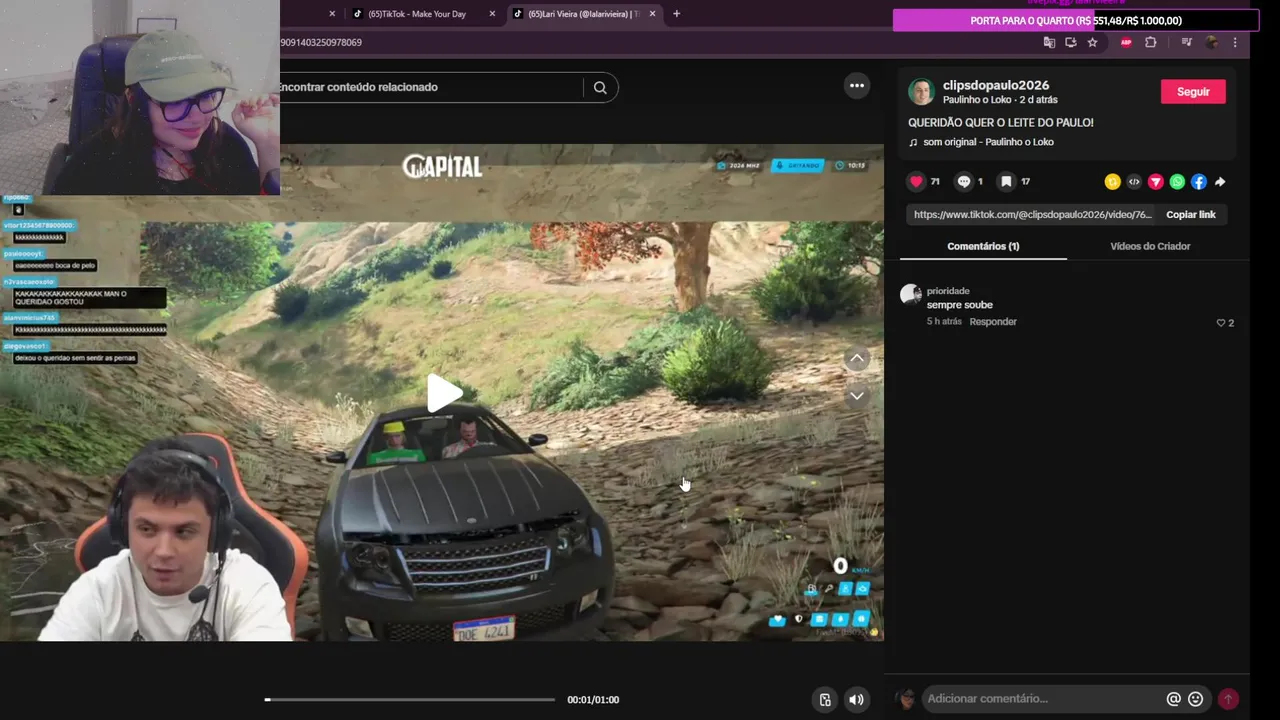Viewport: 1280px width, 720px height.
Task: Open Chrome translate page icon
Action: tap(1049, 42)
